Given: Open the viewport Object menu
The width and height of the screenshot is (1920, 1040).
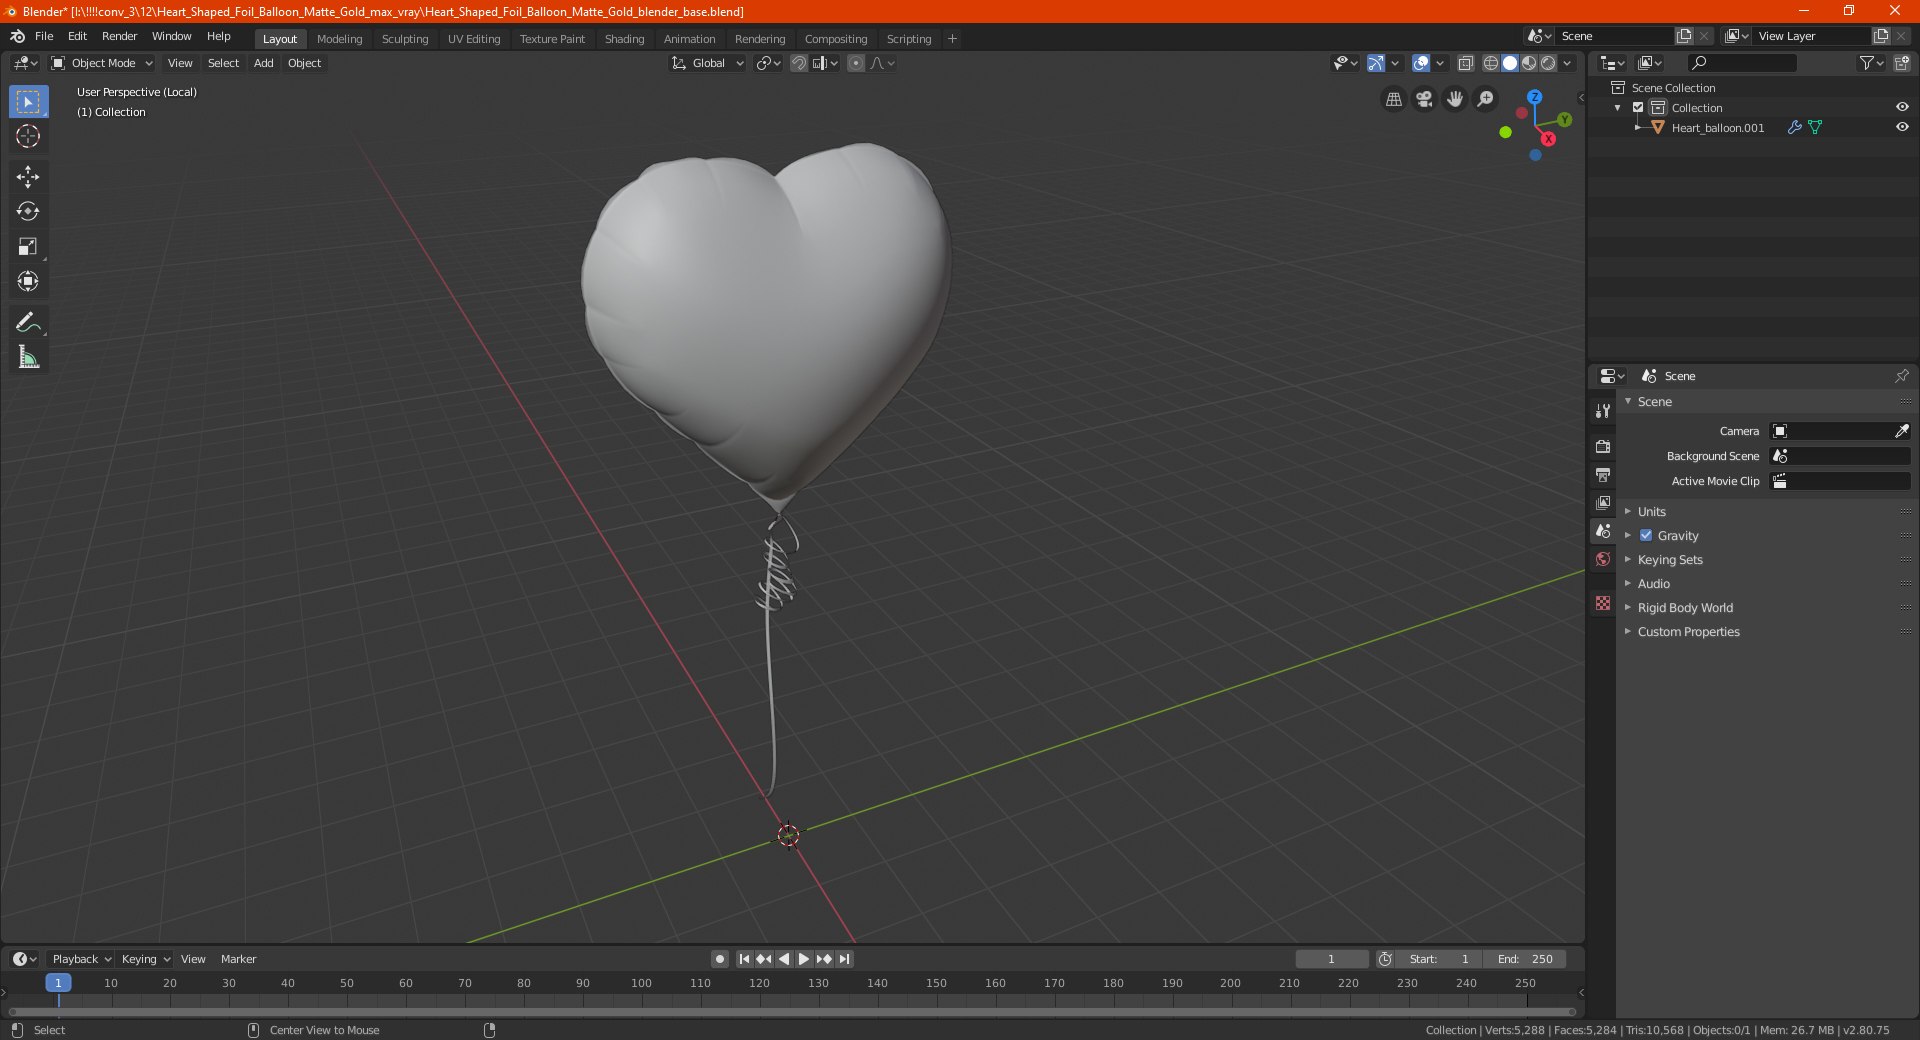Looking at the screenshot, I should (304, 63).
